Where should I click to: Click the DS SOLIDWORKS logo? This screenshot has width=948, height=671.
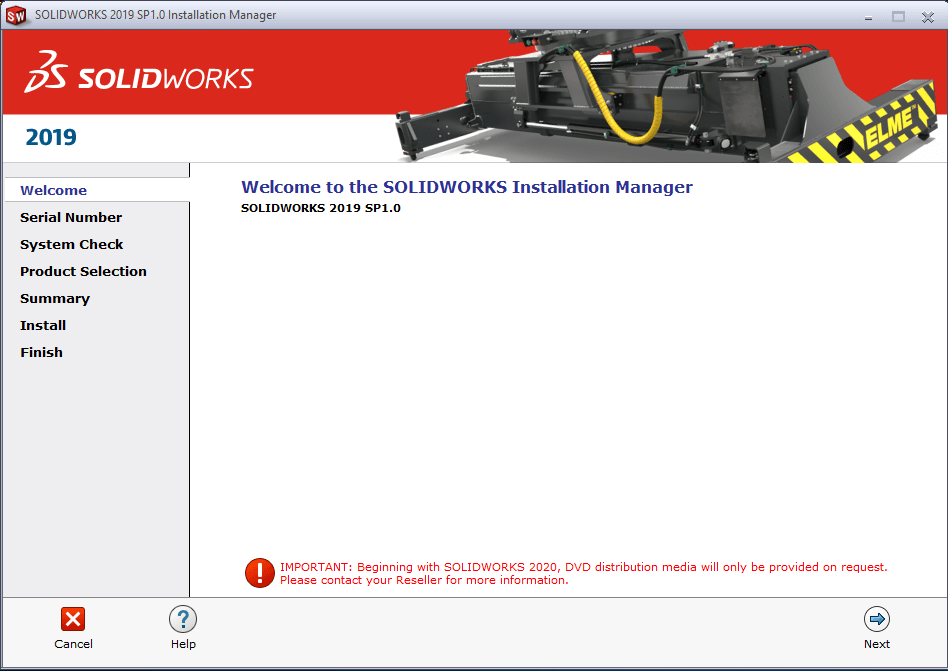138,72
